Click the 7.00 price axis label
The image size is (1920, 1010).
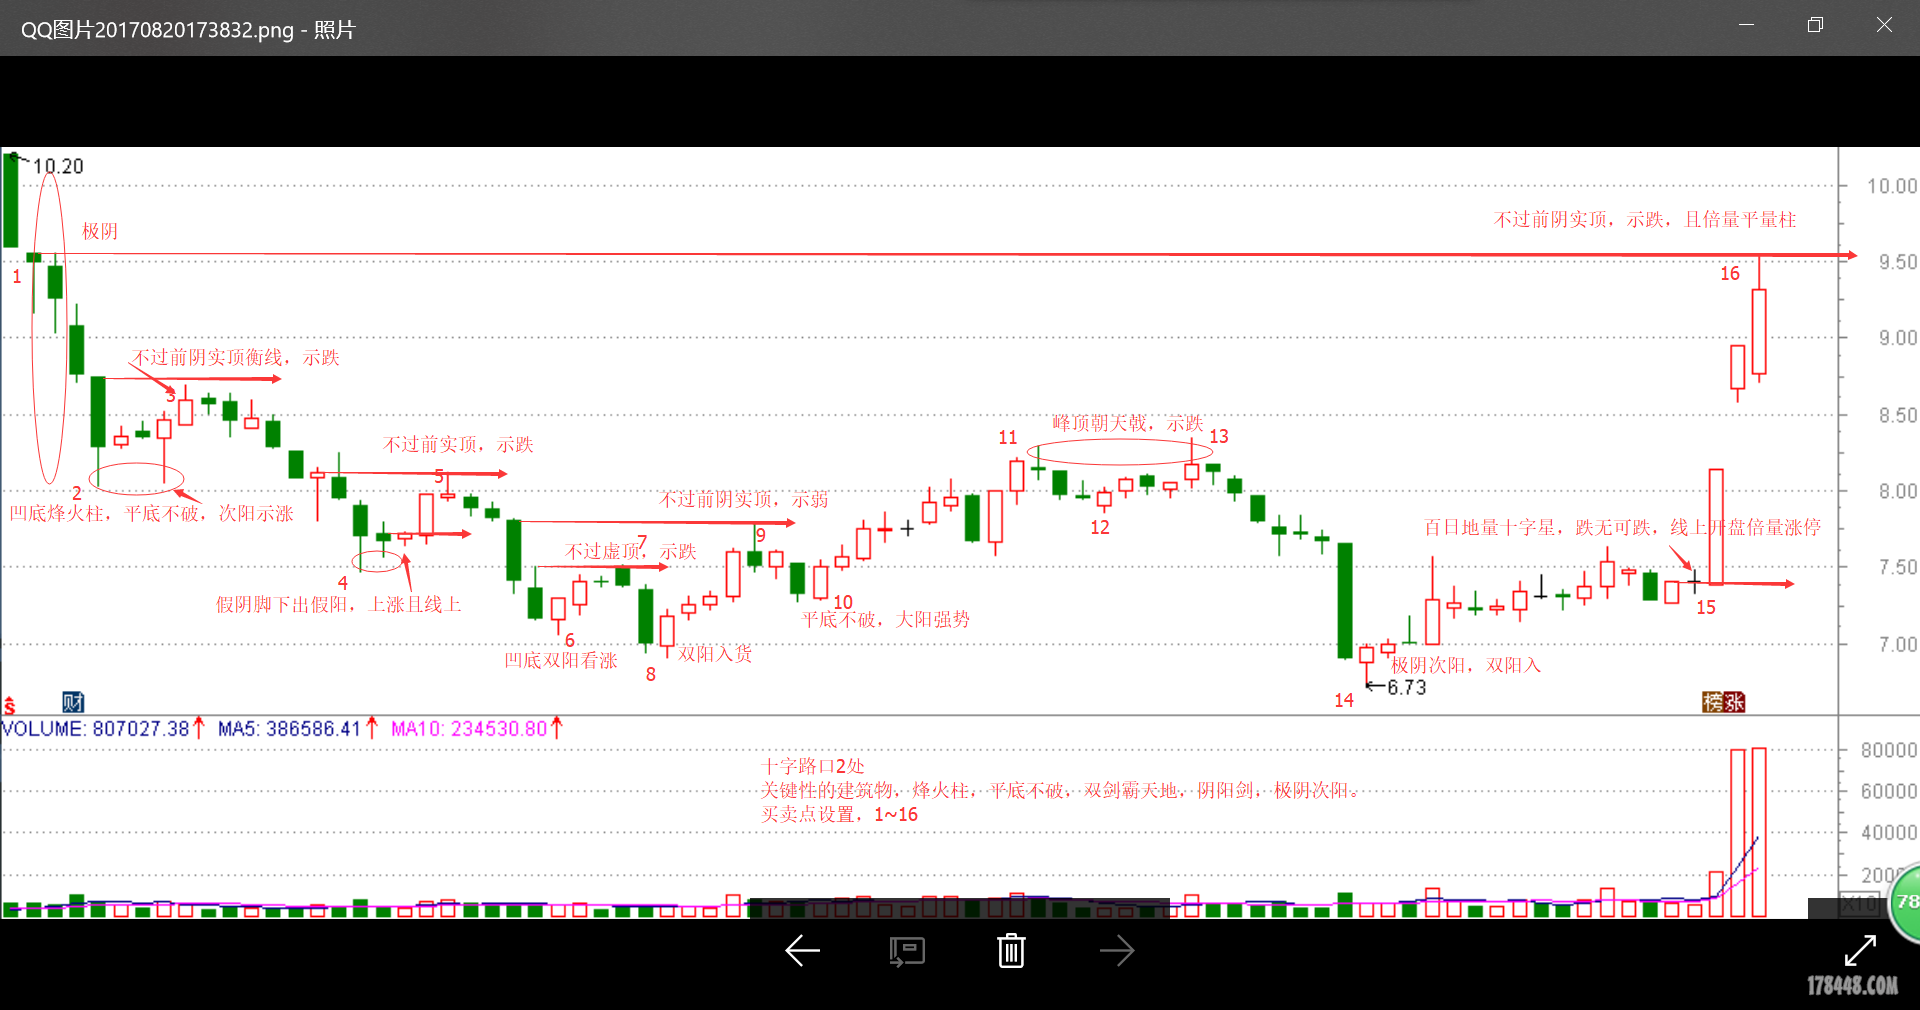1897,644
